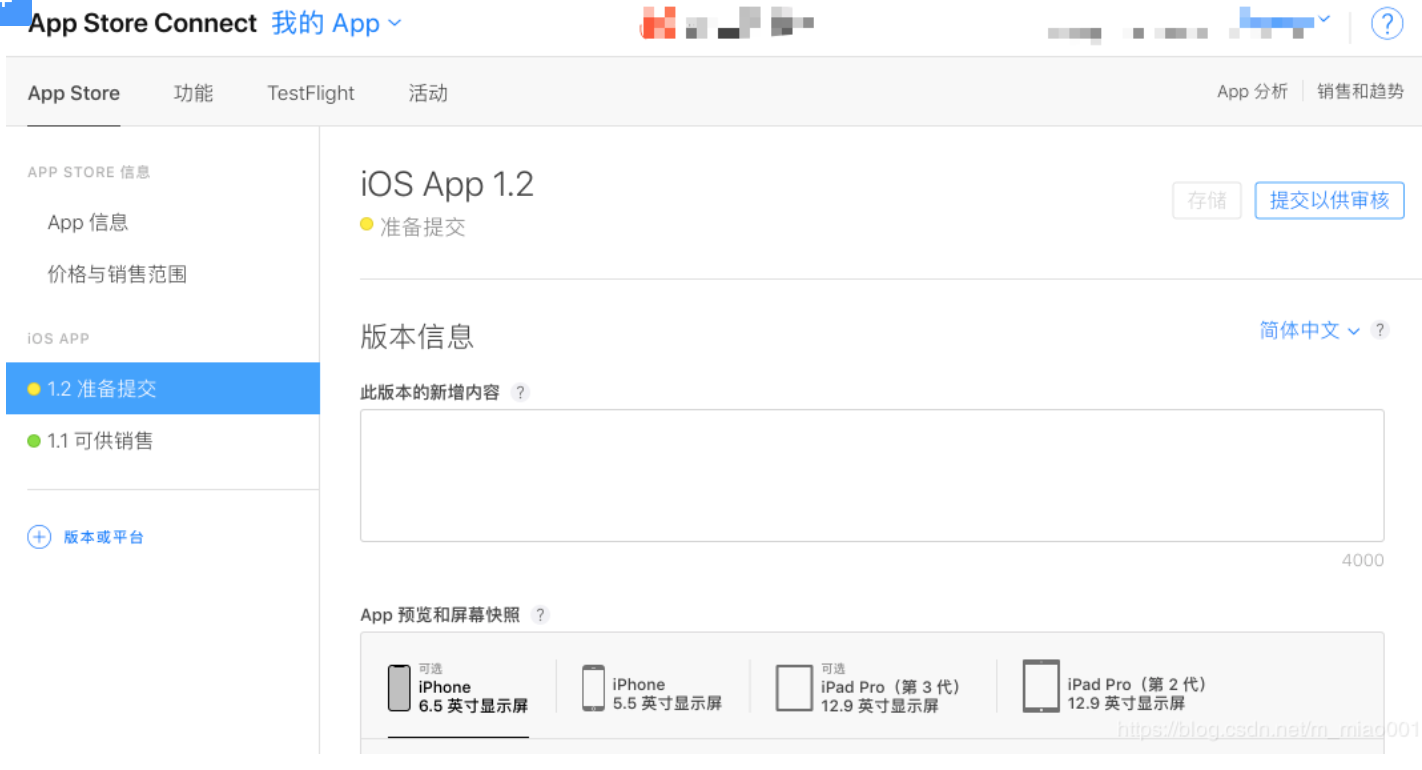Screen dimensions: 1422x770
Task: Click the 4000 character count
Action: point(1363,560)
